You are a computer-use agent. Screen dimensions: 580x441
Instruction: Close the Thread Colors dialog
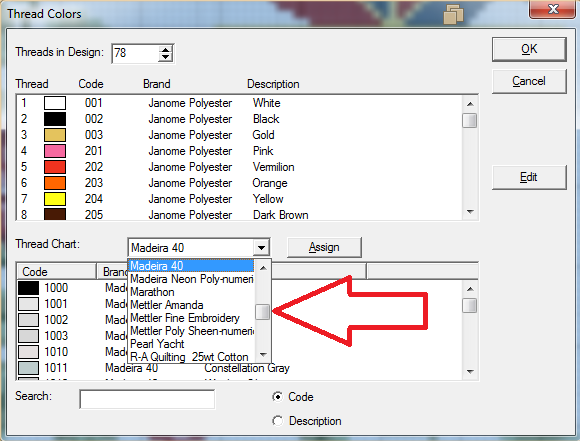click(x=553, y=9)
